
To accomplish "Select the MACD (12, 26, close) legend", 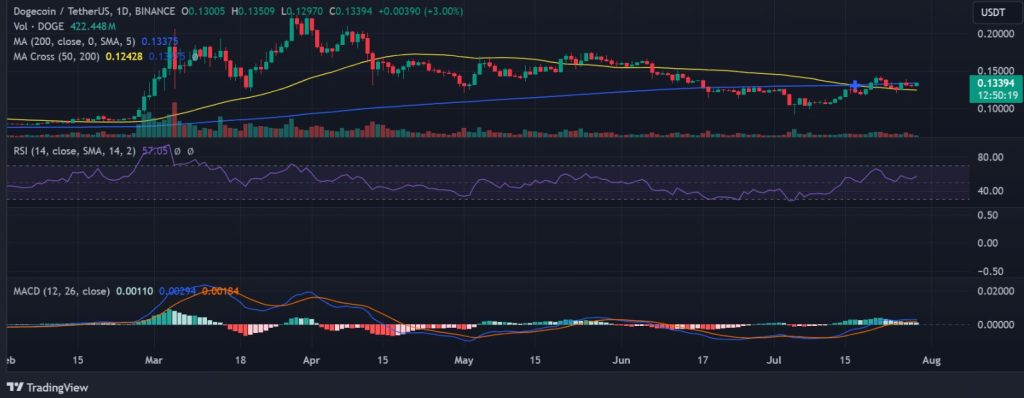I will (x=61, y=291).
